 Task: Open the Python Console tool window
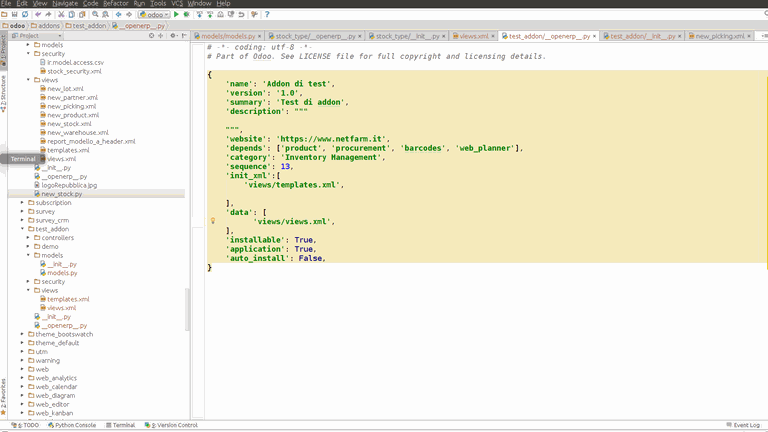[72, 425]
